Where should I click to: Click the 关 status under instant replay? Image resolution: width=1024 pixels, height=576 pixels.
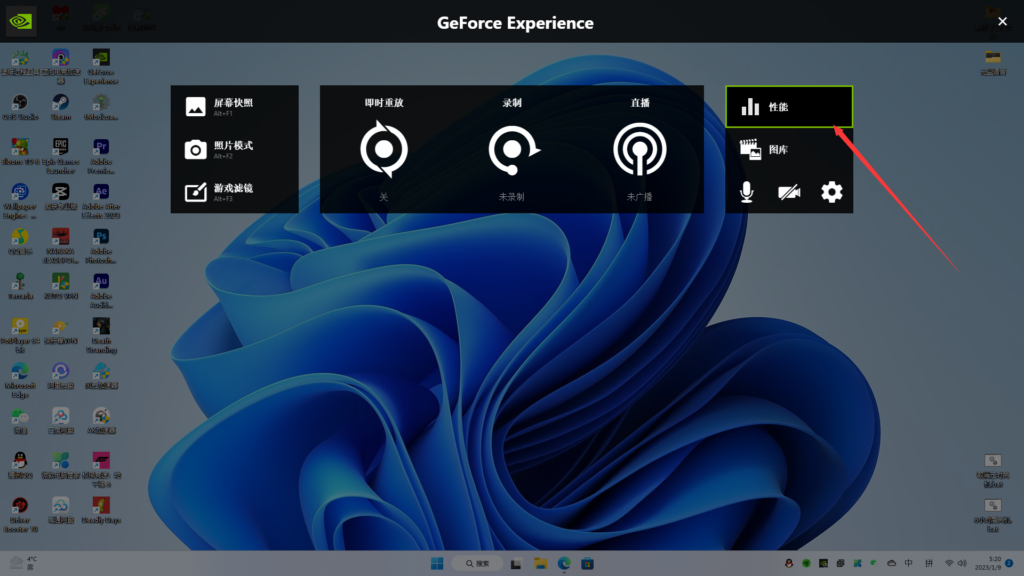383,197
